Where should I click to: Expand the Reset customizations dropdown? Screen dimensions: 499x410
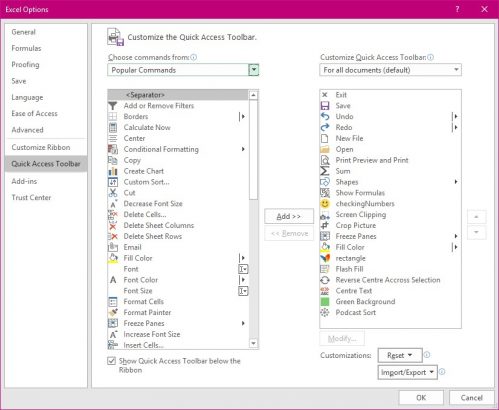[x=400, y=355]
